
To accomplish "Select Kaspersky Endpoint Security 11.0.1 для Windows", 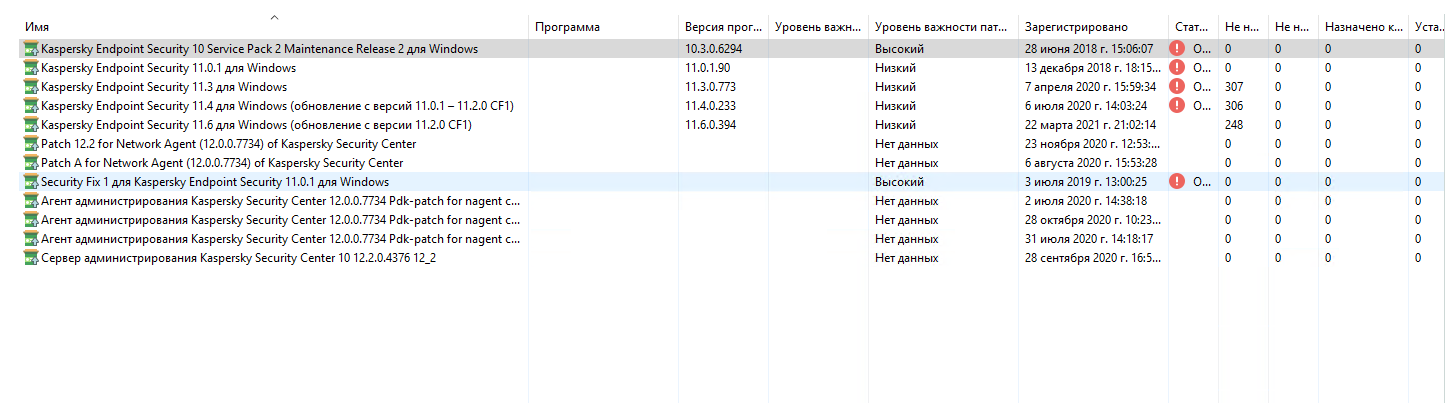I will pyautogui.click(x=168, y=68).
